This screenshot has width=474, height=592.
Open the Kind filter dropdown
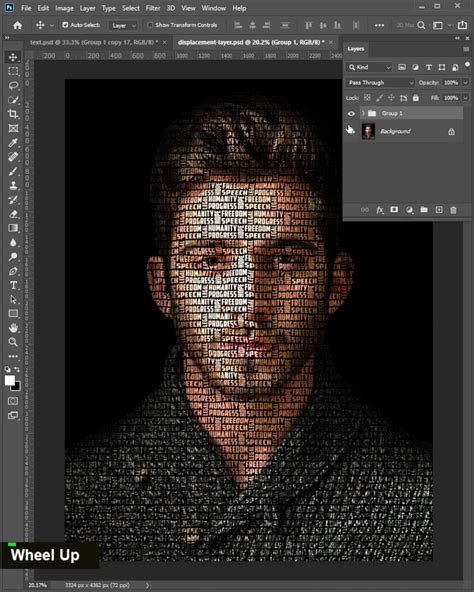tap(369, 67)
